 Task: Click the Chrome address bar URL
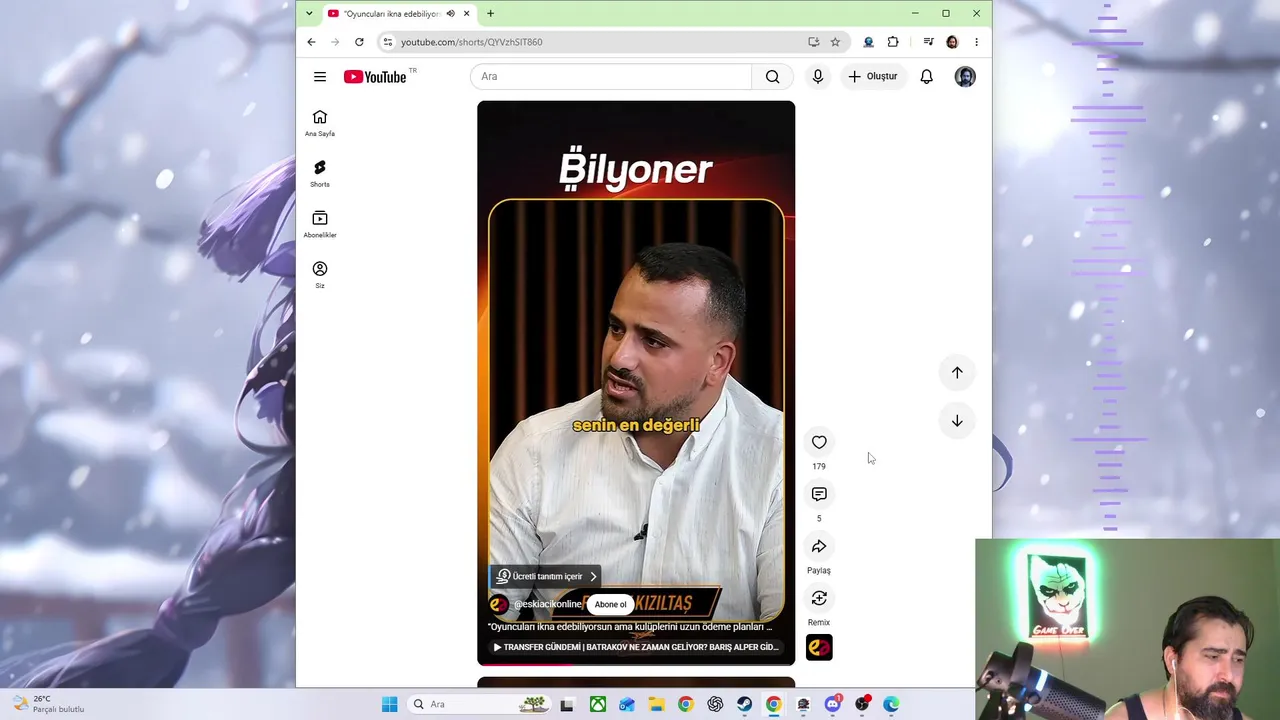(471, 42)
